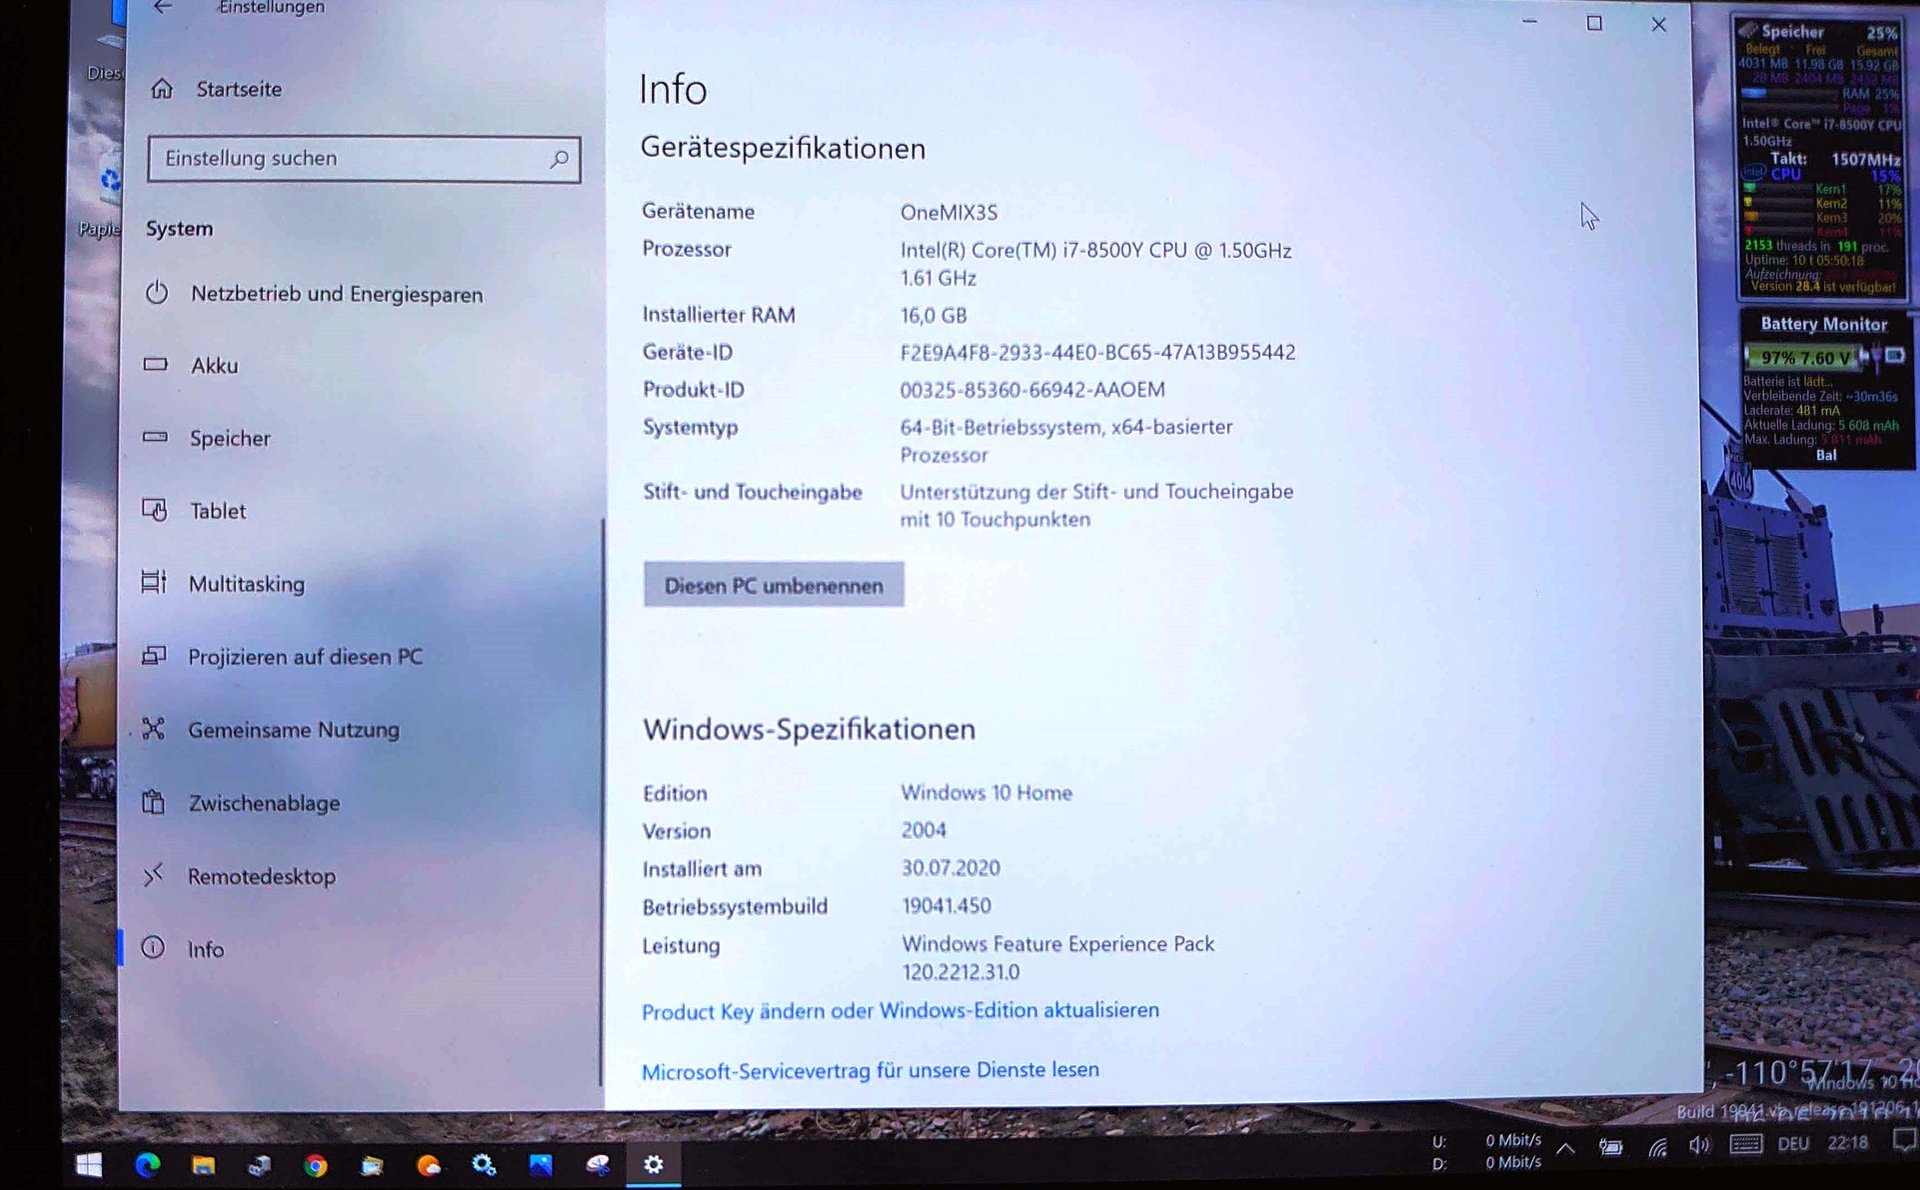Viewport: 1920px width, 1190px height.
Task: Click the battery tray icon
Action: [x=1611, y=1147]
